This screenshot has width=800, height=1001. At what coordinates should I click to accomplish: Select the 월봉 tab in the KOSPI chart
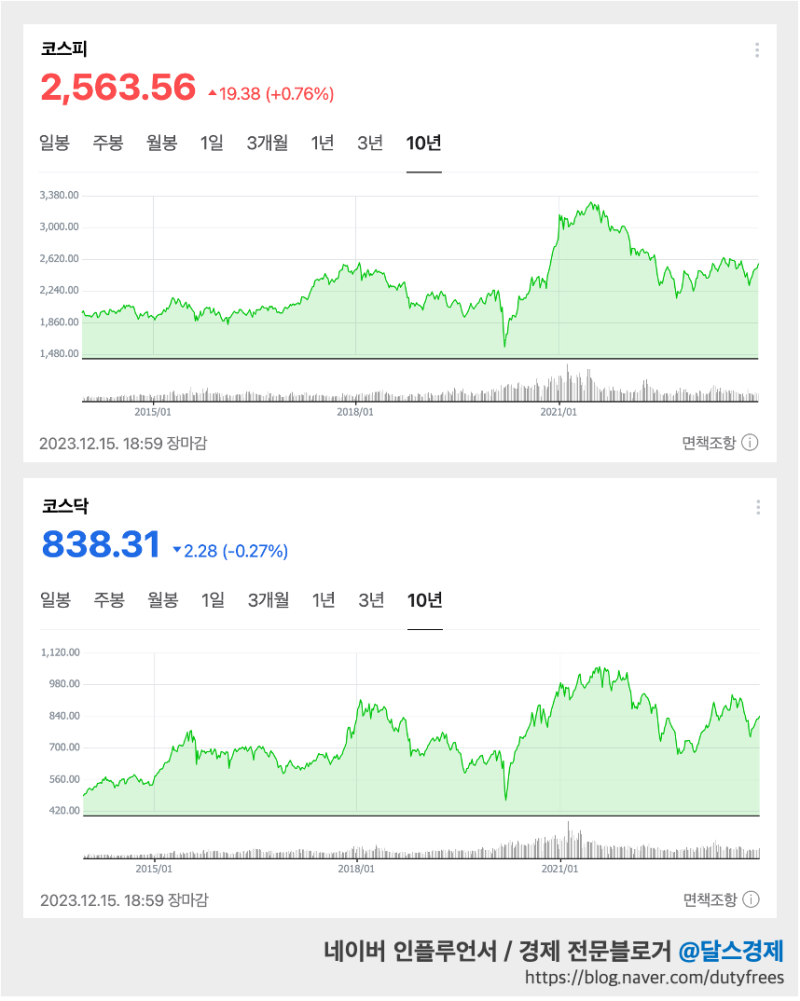162,143
